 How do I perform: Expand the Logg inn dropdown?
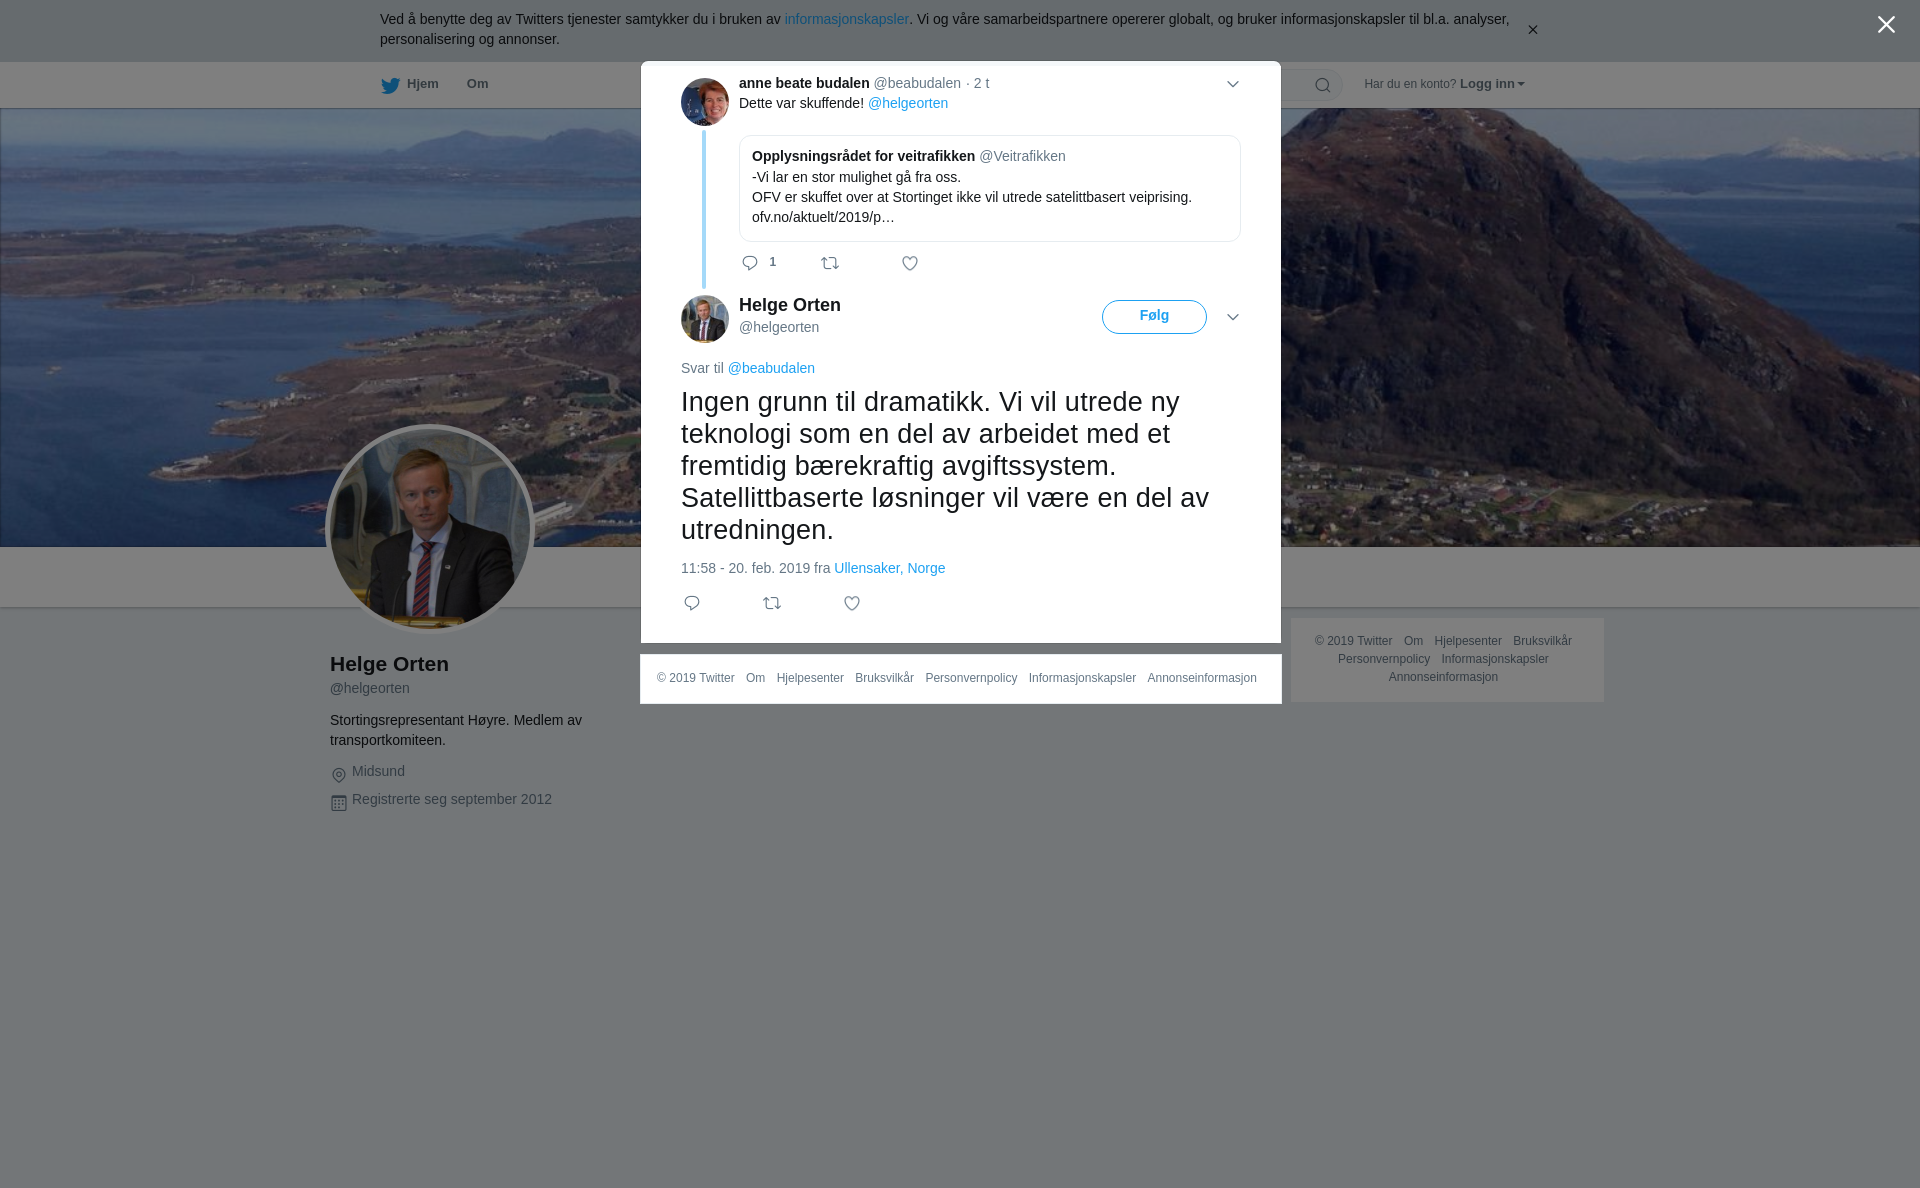pyautogui.click(x=1492, y=84)
